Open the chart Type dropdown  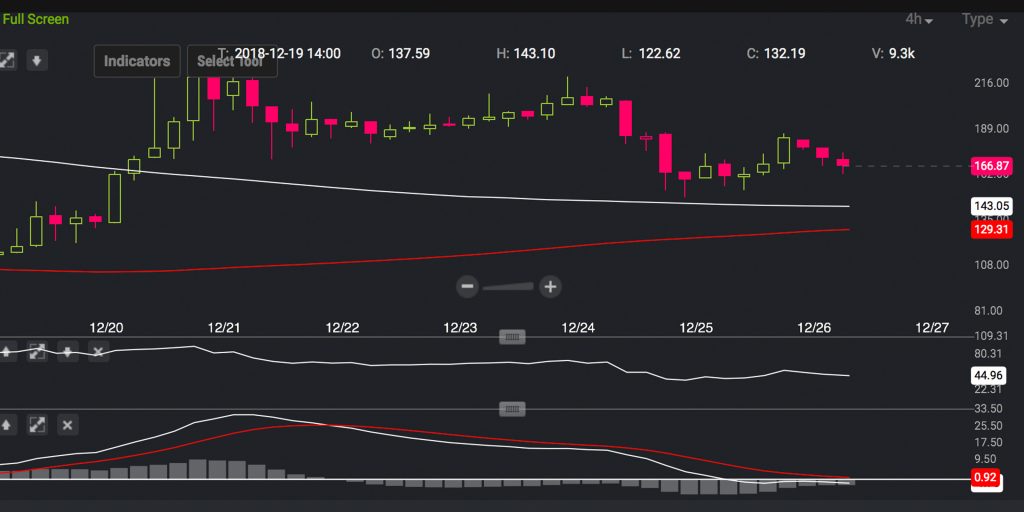click(x=984, y=19)
